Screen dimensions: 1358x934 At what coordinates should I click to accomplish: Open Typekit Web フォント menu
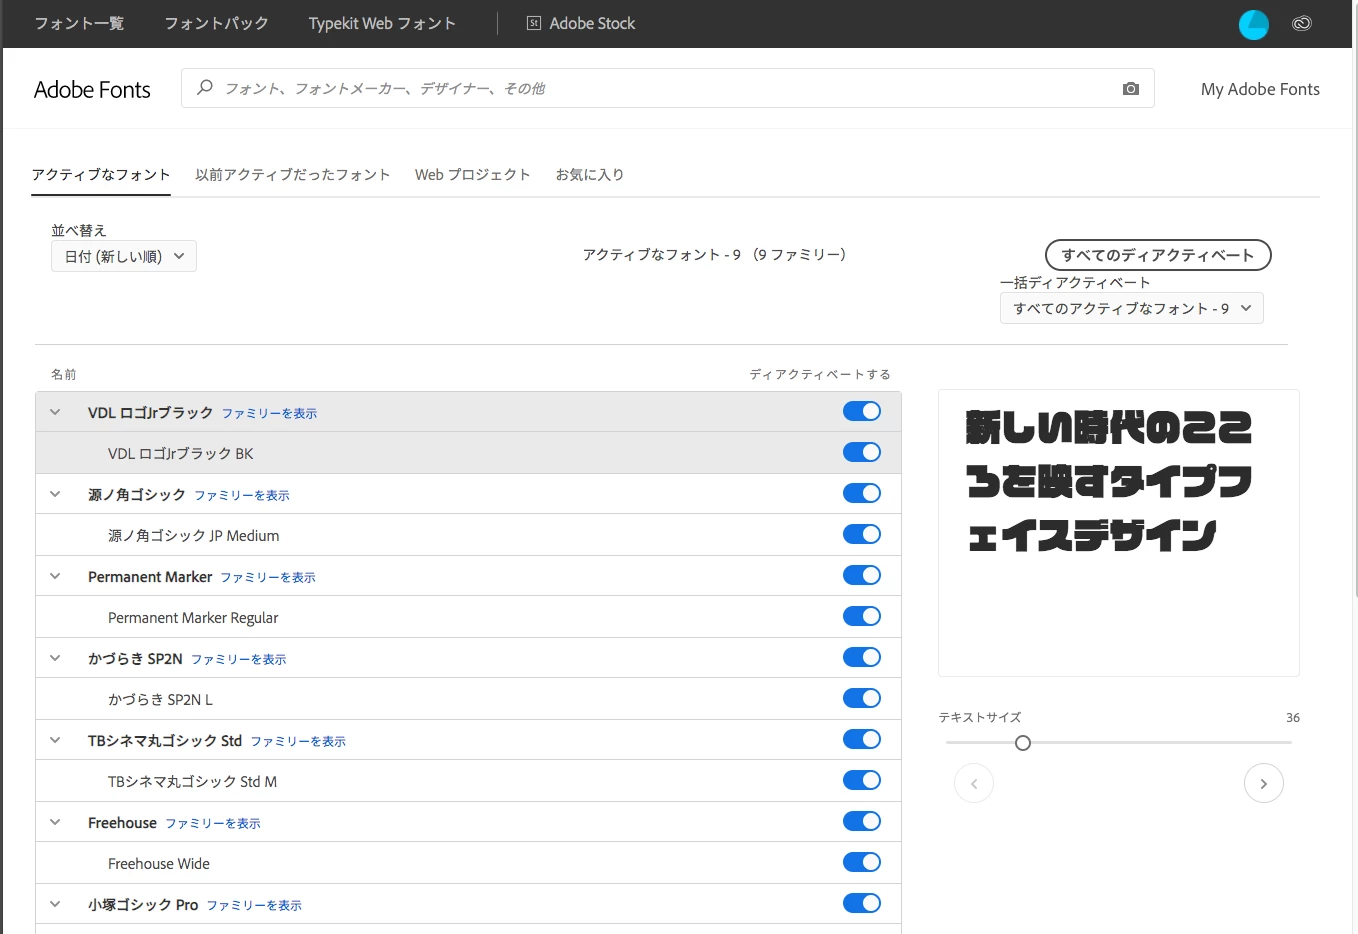(x=382, y=23)
